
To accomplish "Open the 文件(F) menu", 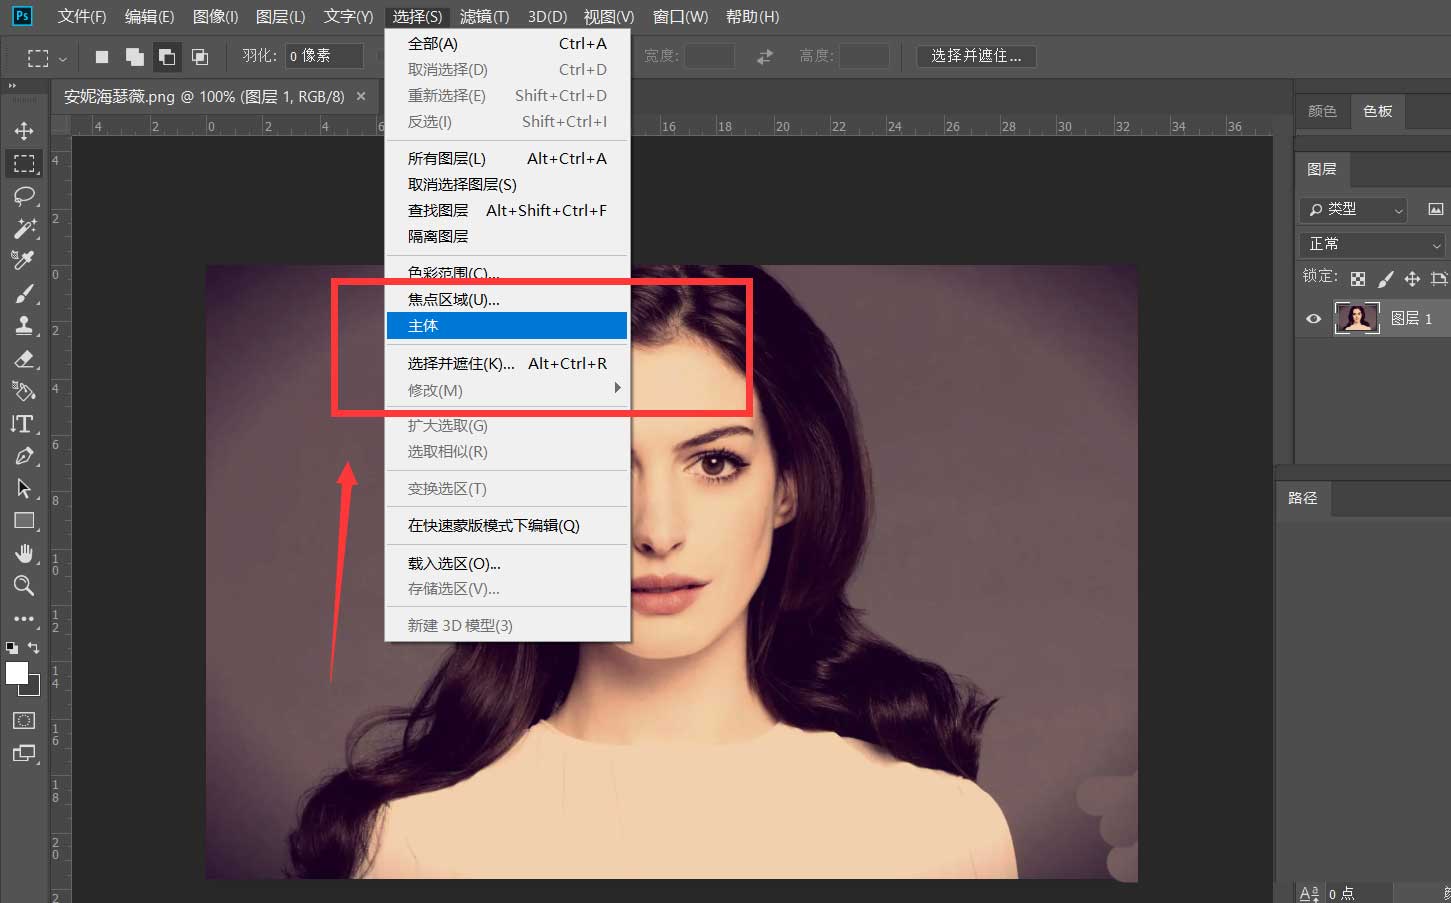I will click(82, 16).
